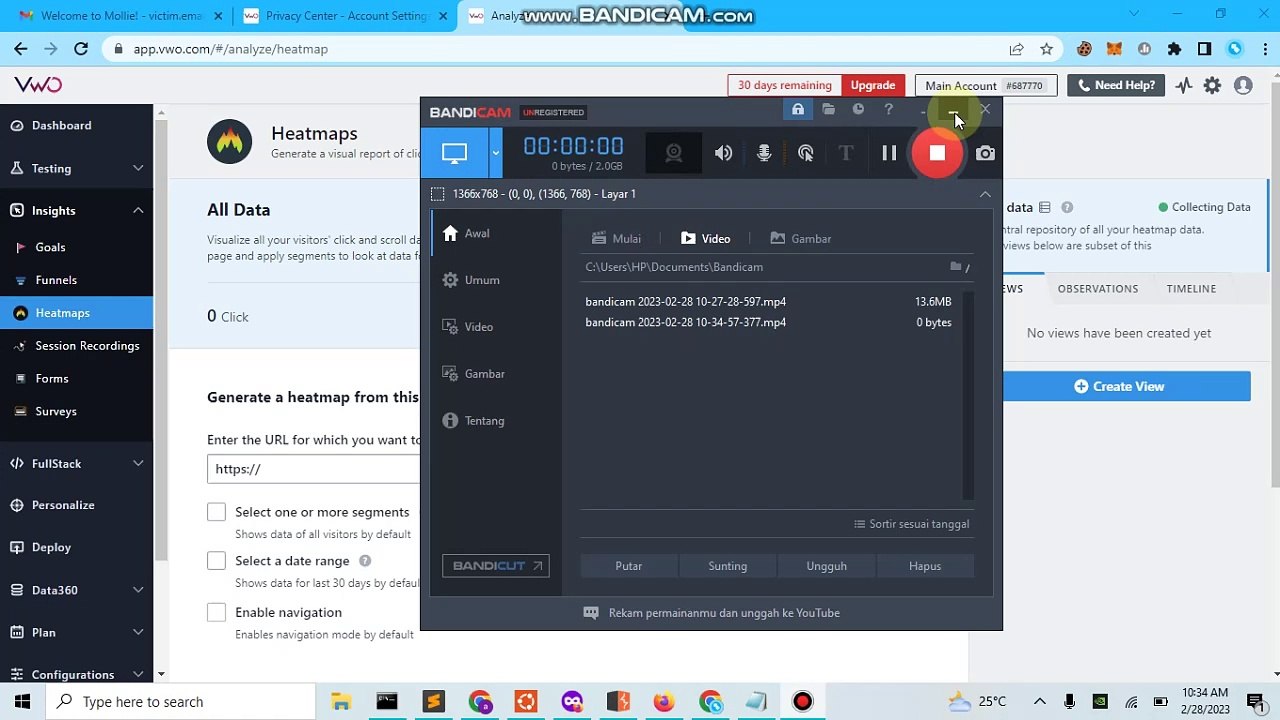
Task: Click the Putar button
Action: coord(629,566)
